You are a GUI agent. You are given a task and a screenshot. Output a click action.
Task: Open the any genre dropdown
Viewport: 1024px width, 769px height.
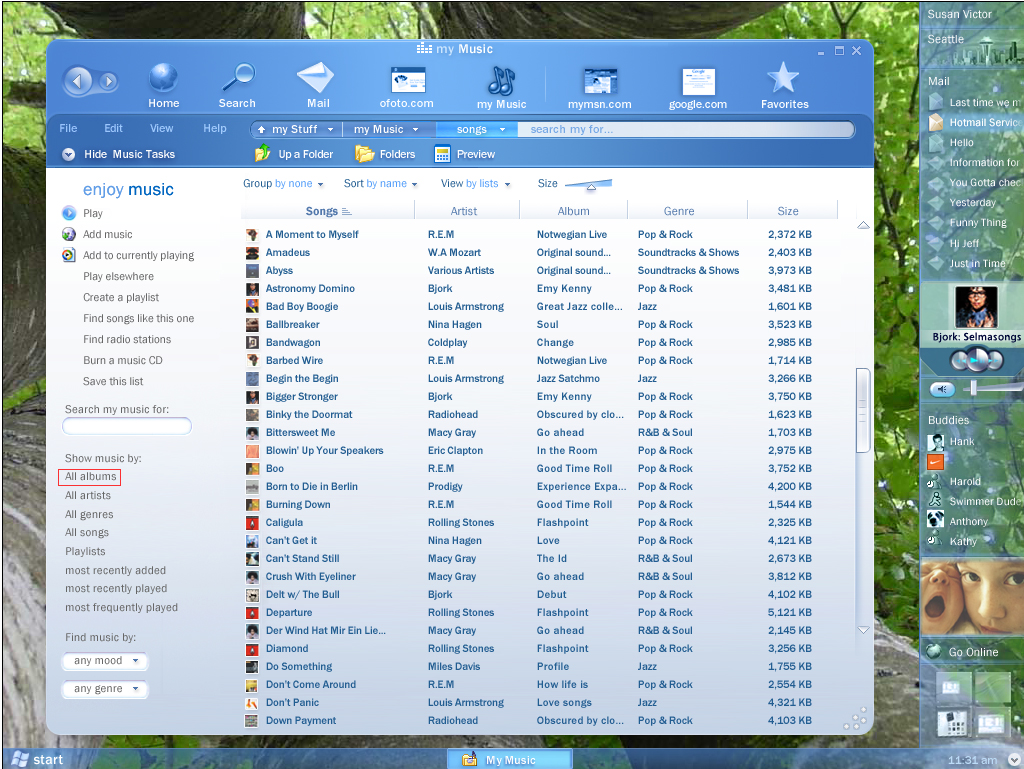pos(105,689)
